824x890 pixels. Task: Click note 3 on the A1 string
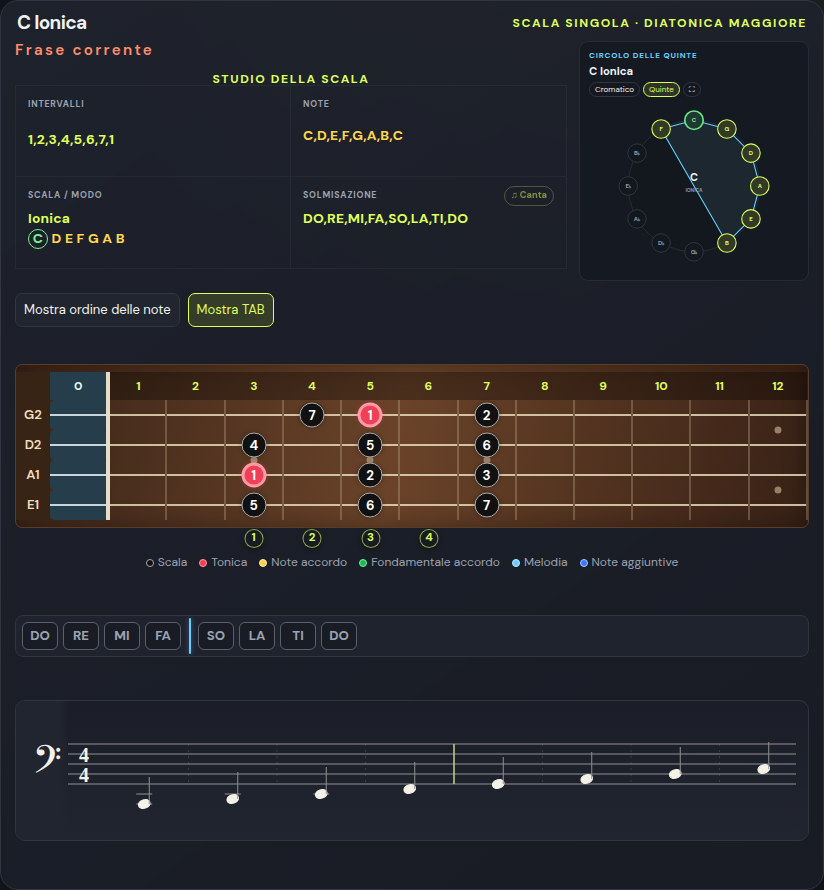pos(486,475)
